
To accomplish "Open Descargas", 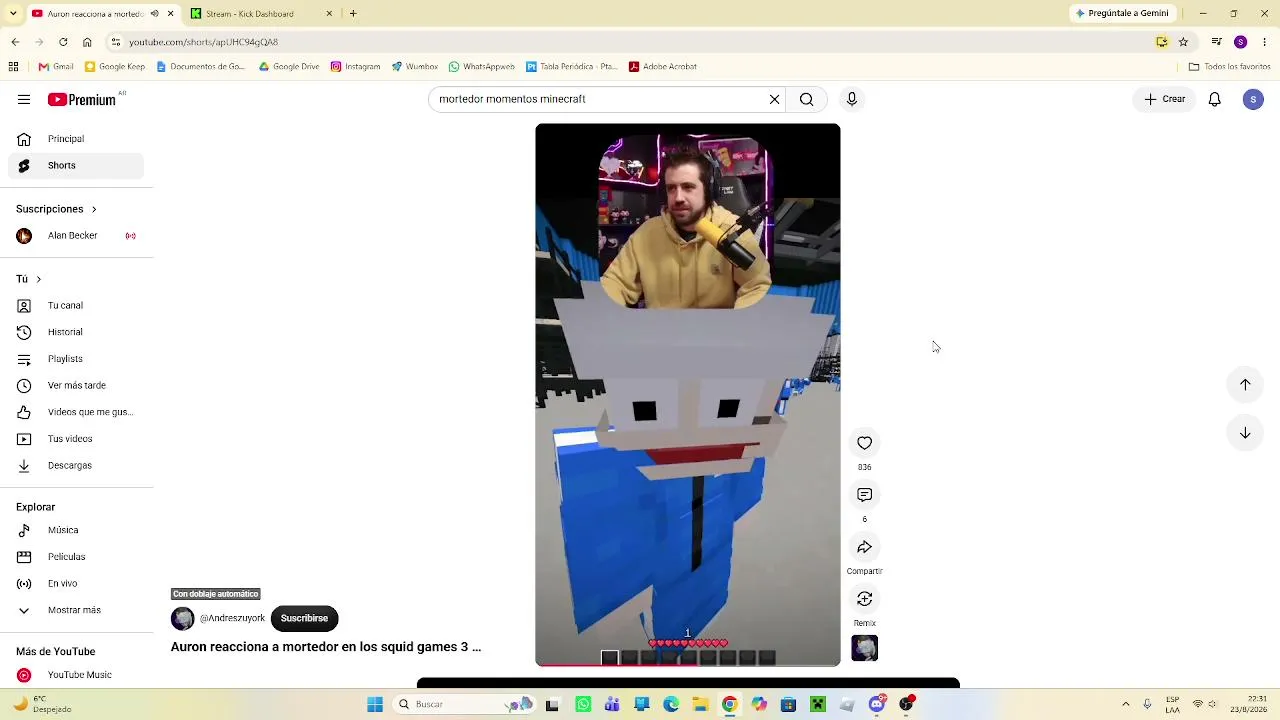I will click(x=76, y=465).
